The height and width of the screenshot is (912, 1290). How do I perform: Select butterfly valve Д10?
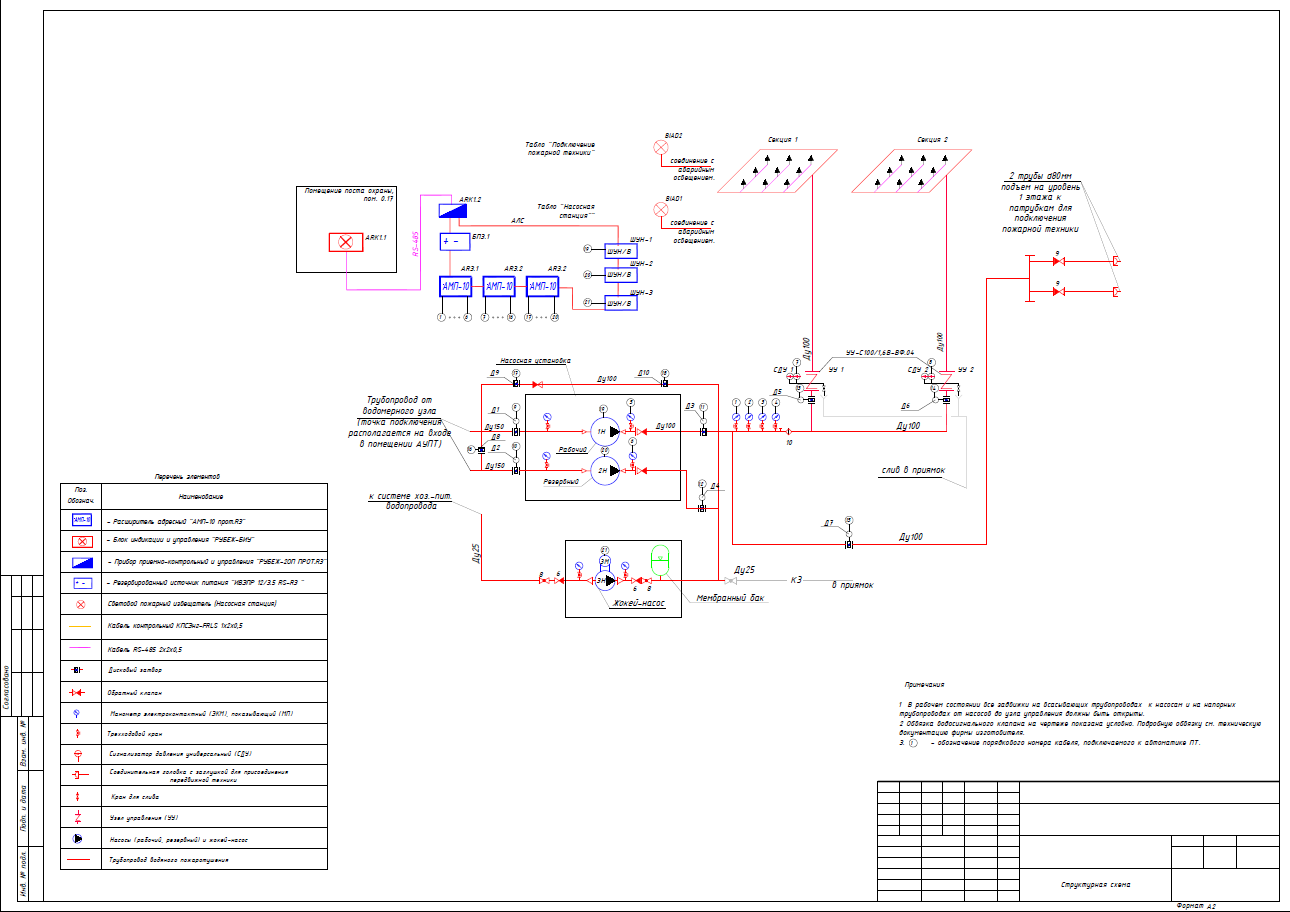point(664,384)
